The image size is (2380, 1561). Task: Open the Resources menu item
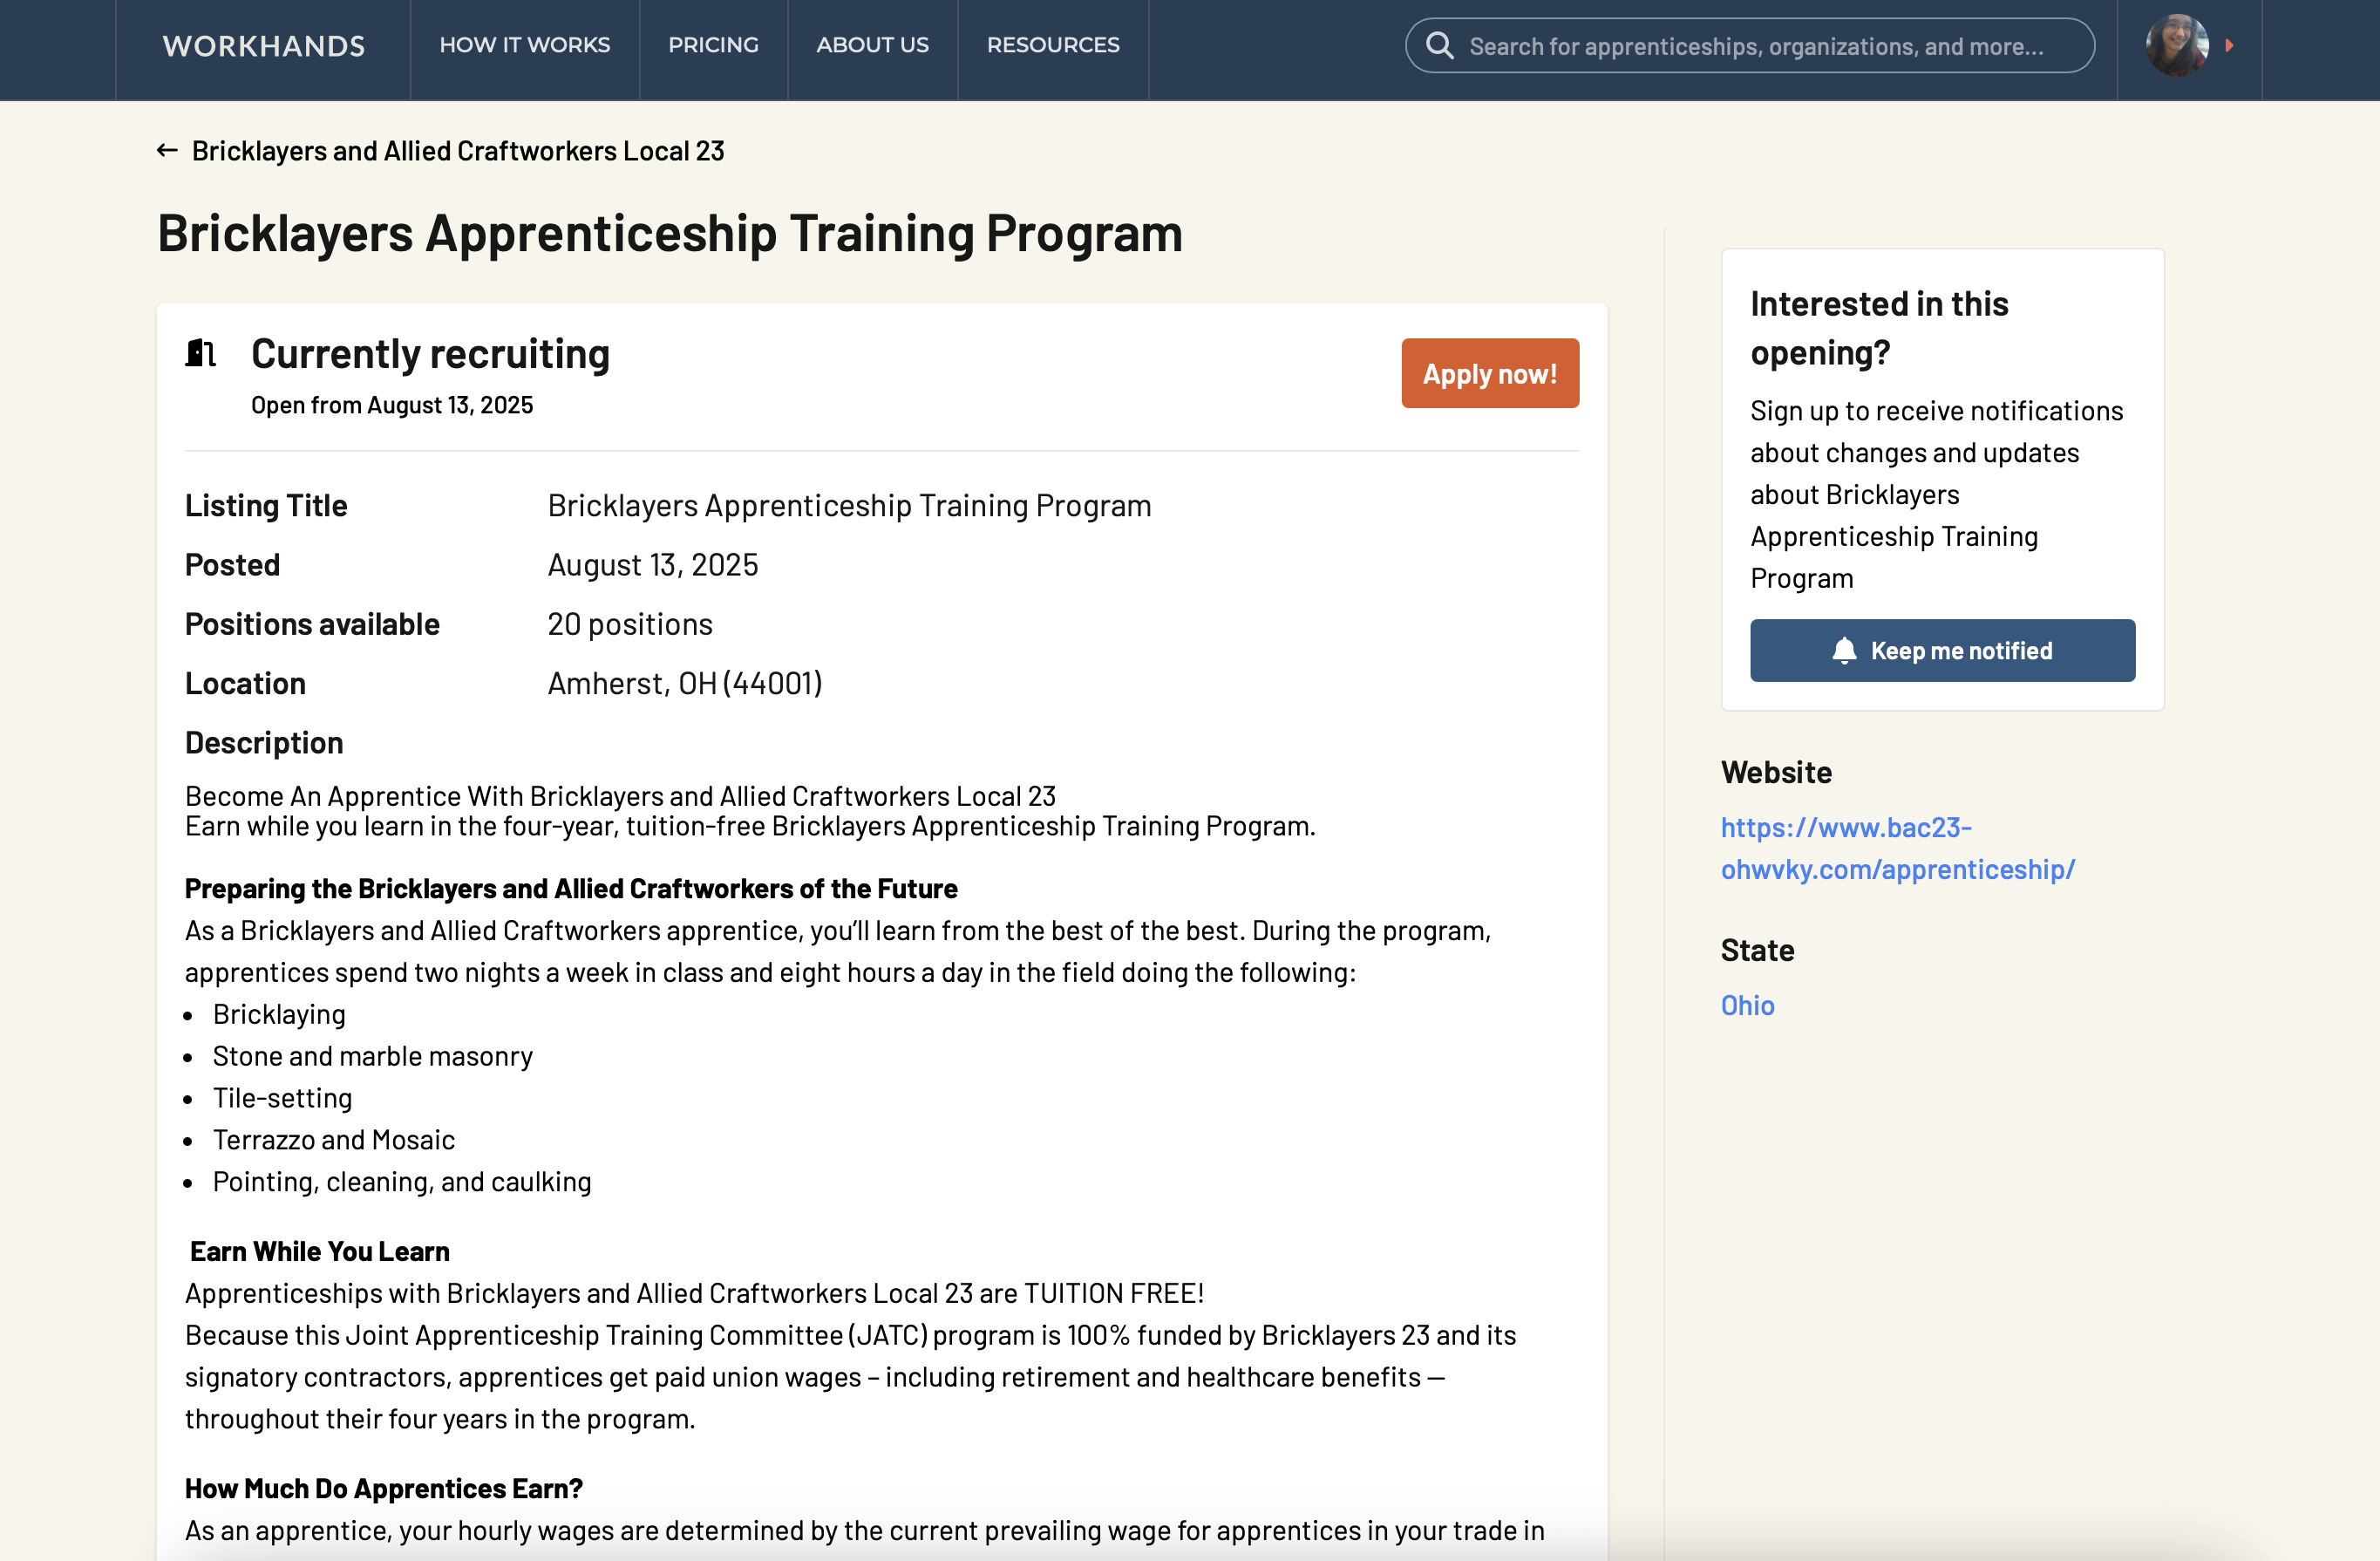[1053, 45]
